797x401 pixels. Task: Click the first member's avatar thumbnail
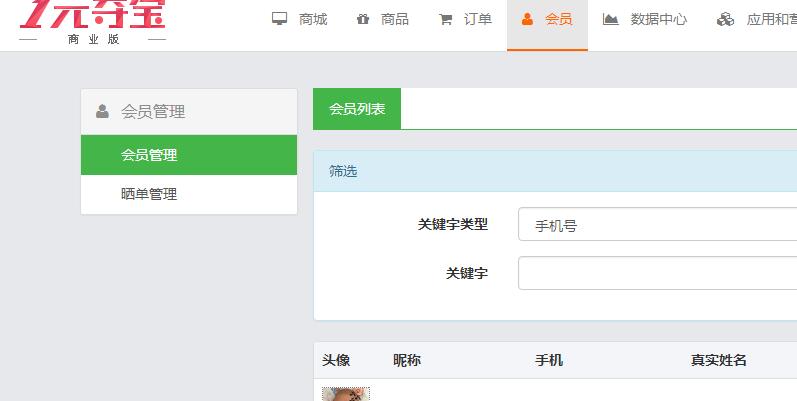tap(346, 394)
